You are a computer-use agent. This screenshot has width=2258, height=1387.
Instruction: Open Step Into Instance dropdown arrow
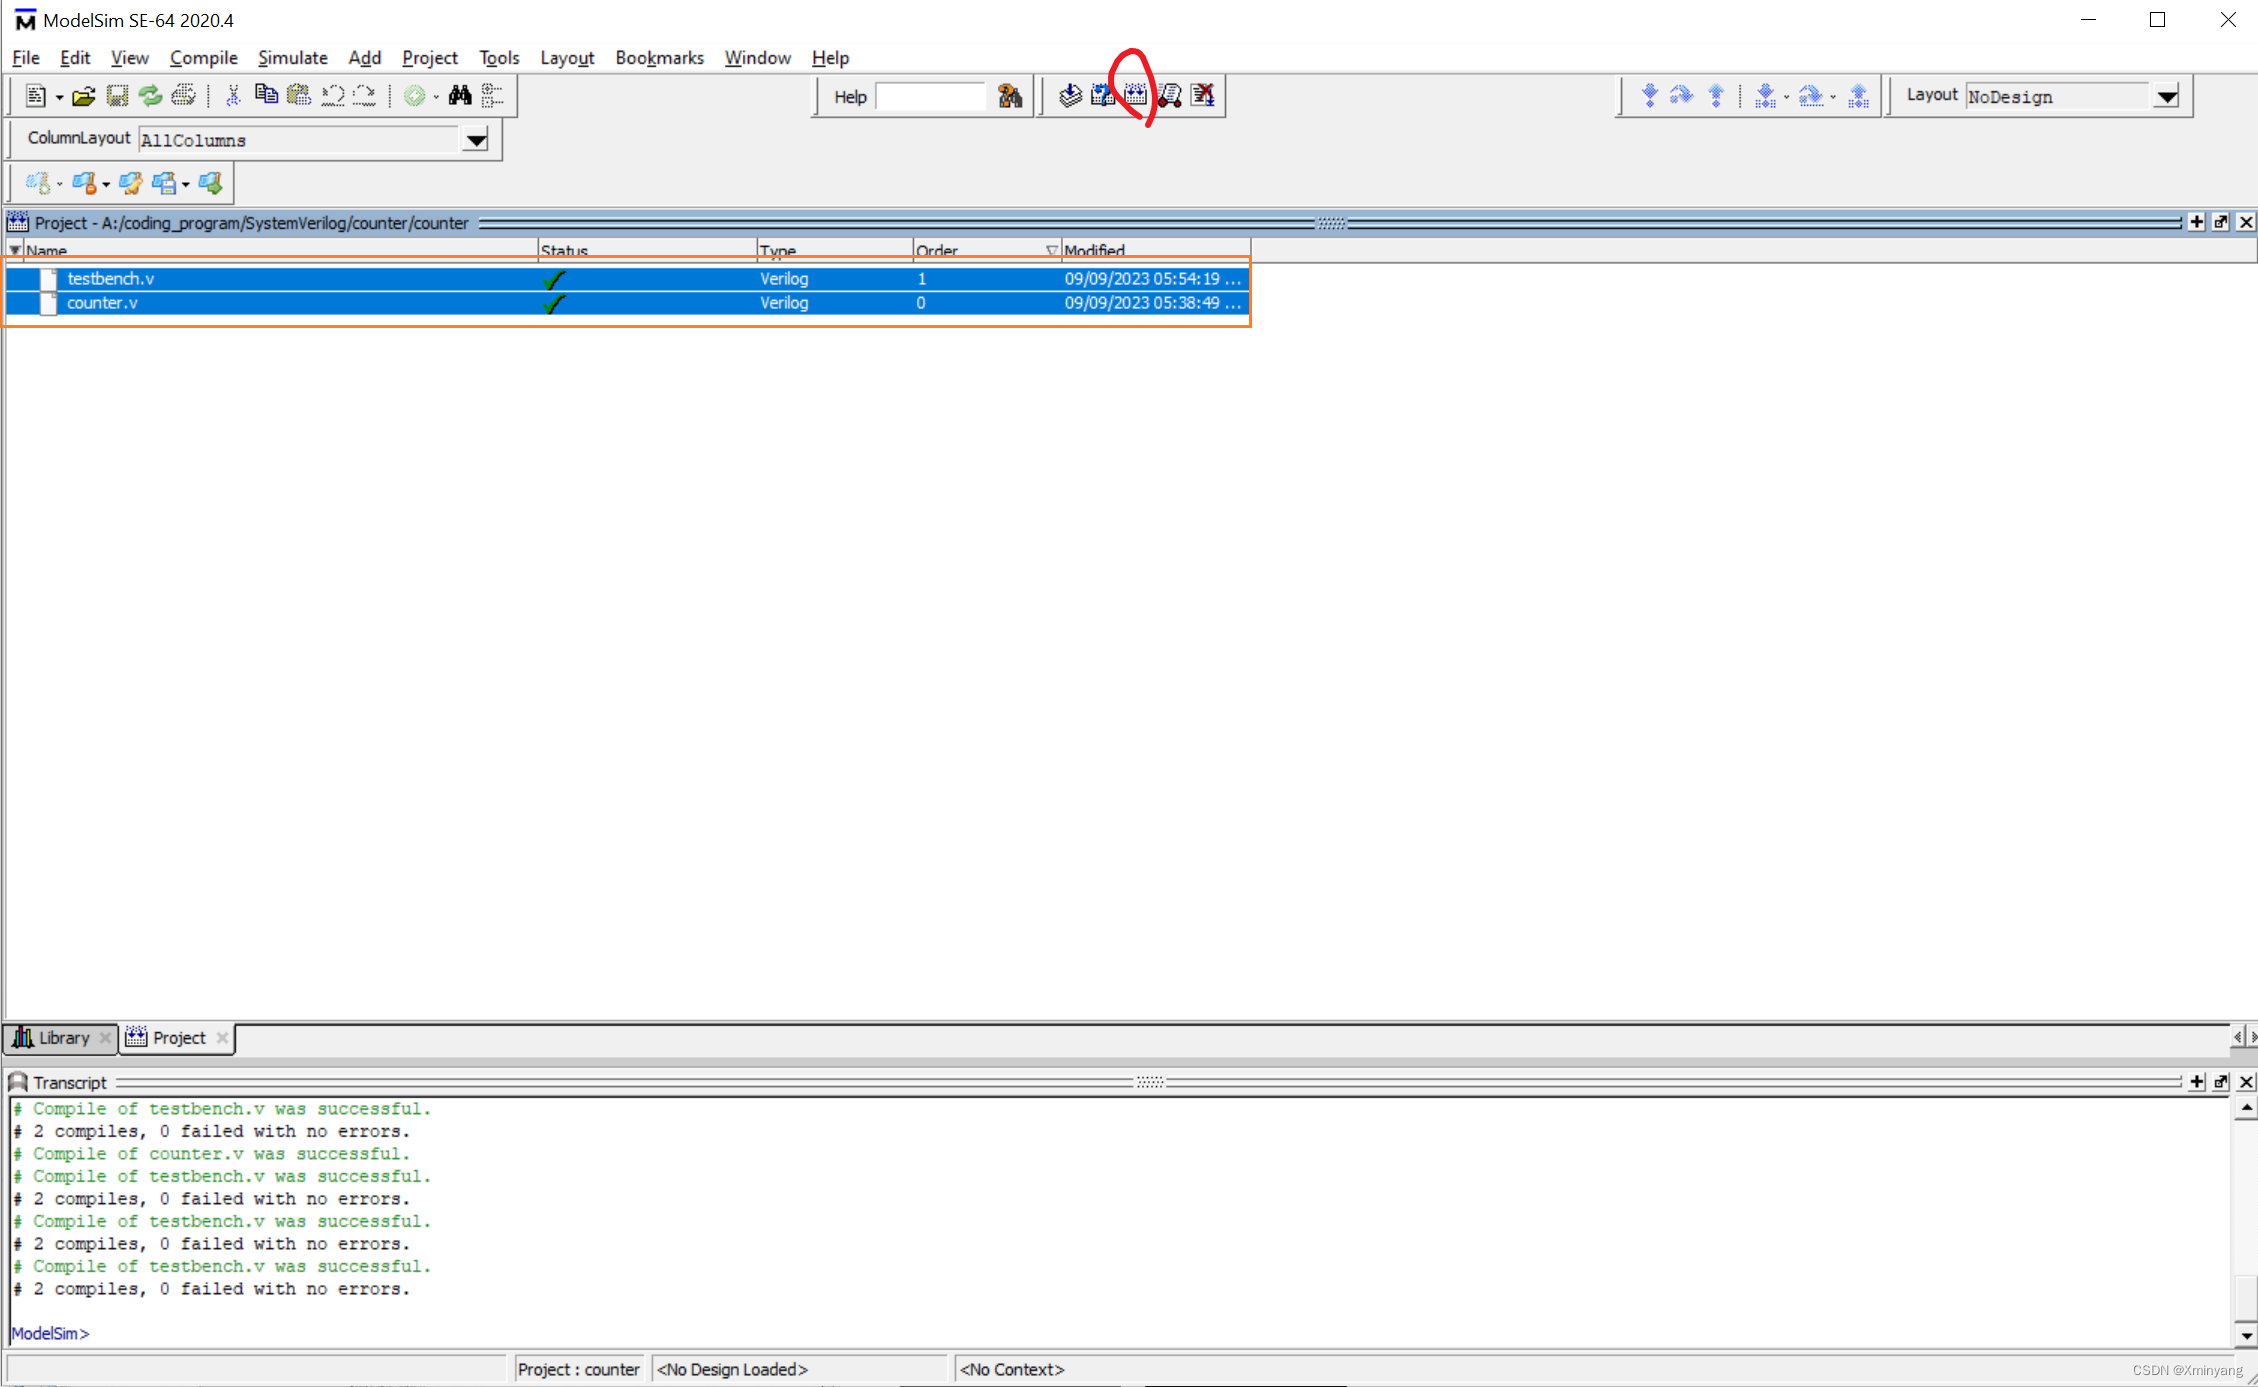pos(1786,98)
